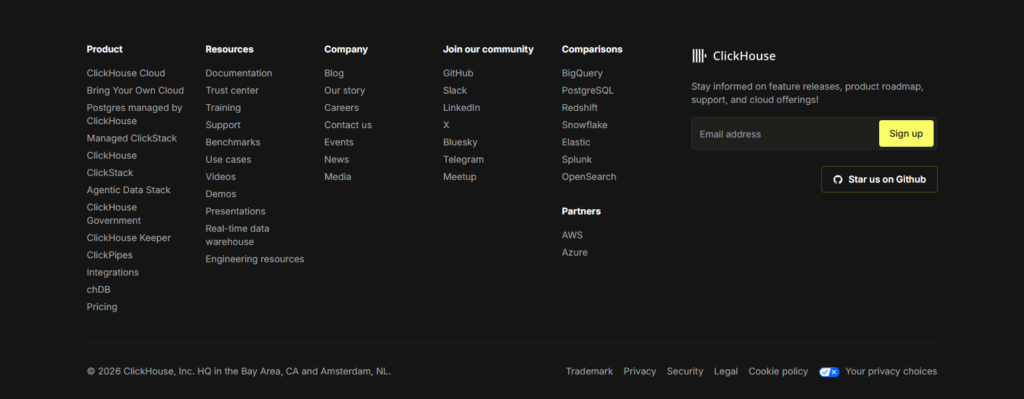Screen dimensions: 1024x399
Task: Open the Cookie policy link
Action: [x=778, y=372]
